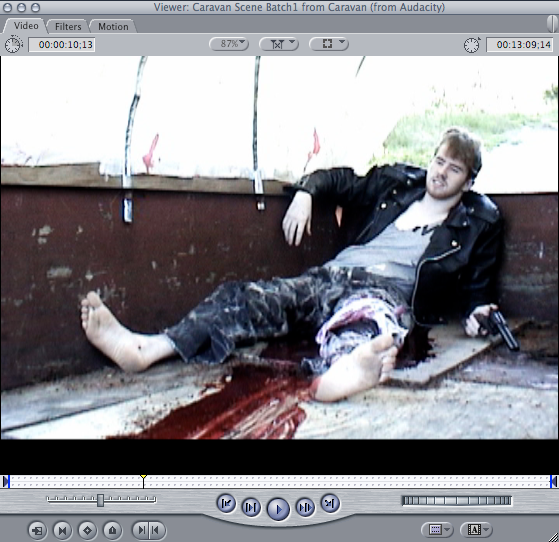Jump to the next edit
This screenshot has width=559, height=542.
pos(330,503)
